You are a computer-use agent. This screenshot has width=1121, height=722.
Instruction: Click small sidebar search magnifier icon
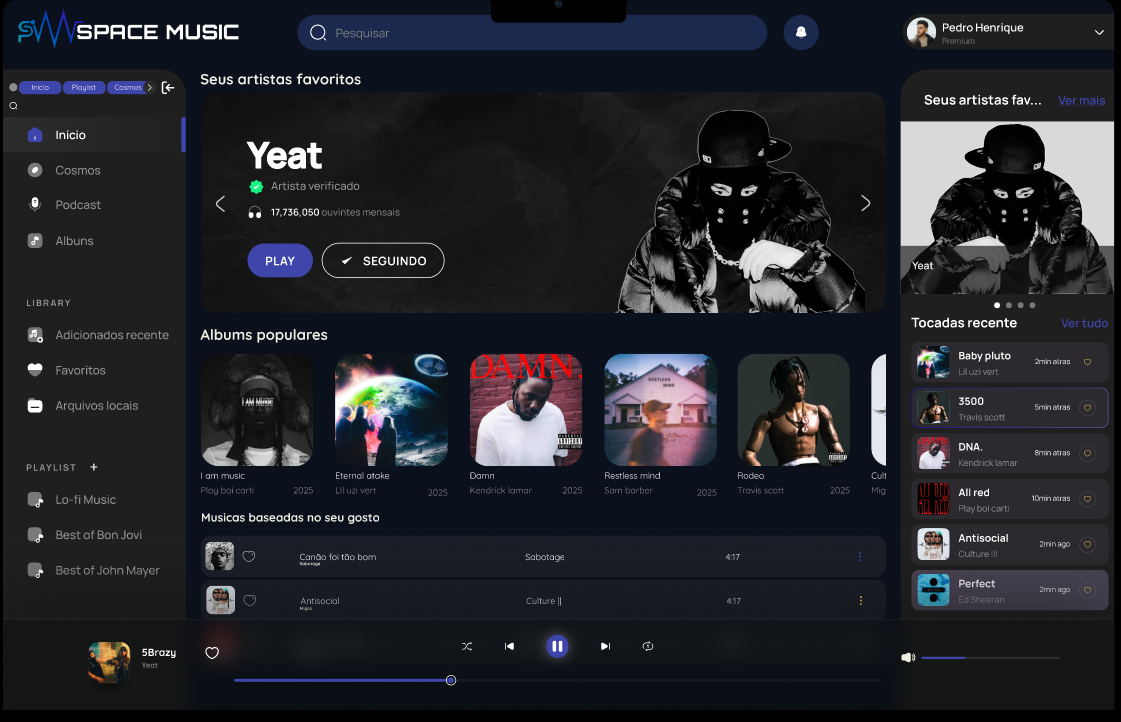point(13,106)
